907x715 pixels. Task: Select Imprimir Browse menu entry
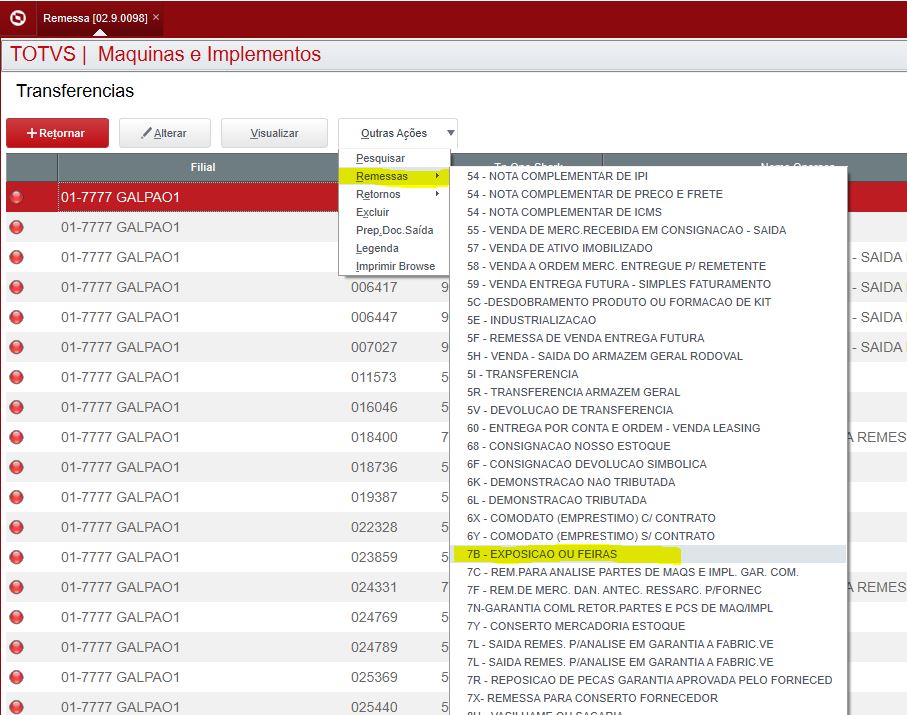(x=395, y=266)
